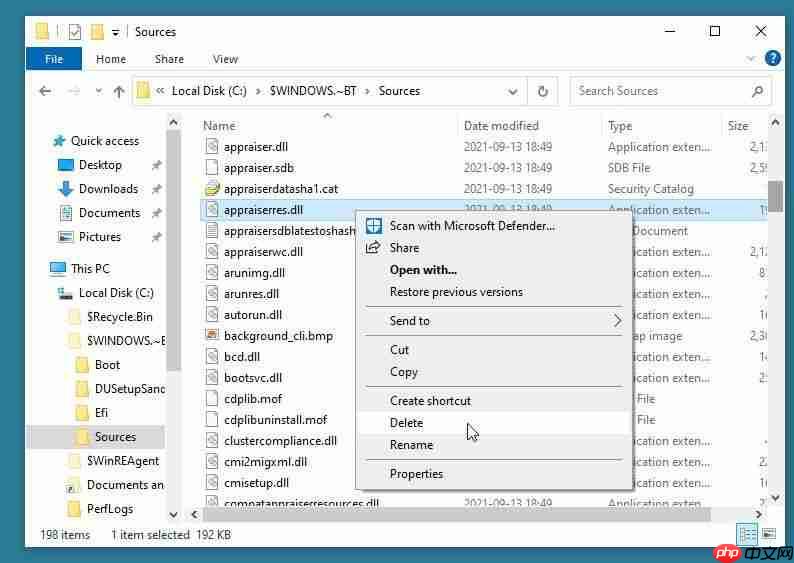Open Customize Quick Access Toolbar dropdown
Screen dimensions: 794x563
pos(115,33)
